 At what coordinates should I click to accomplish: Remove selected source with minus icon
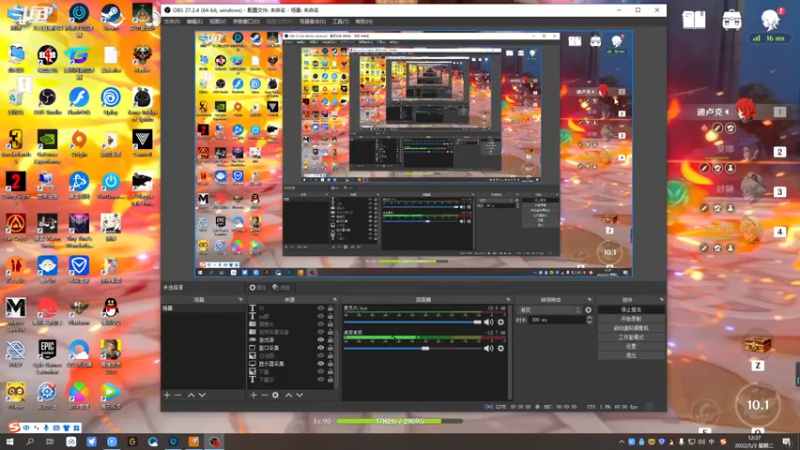point(264,395)
